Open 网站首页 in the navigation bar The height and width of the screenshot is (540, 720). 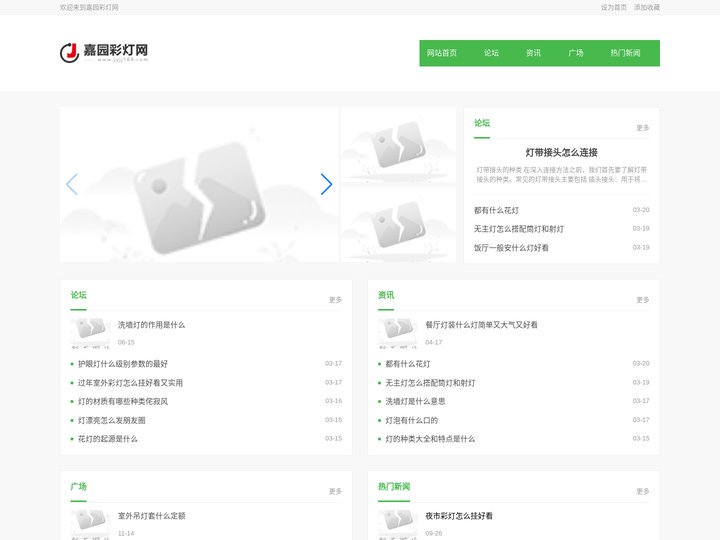click(441, 53)
